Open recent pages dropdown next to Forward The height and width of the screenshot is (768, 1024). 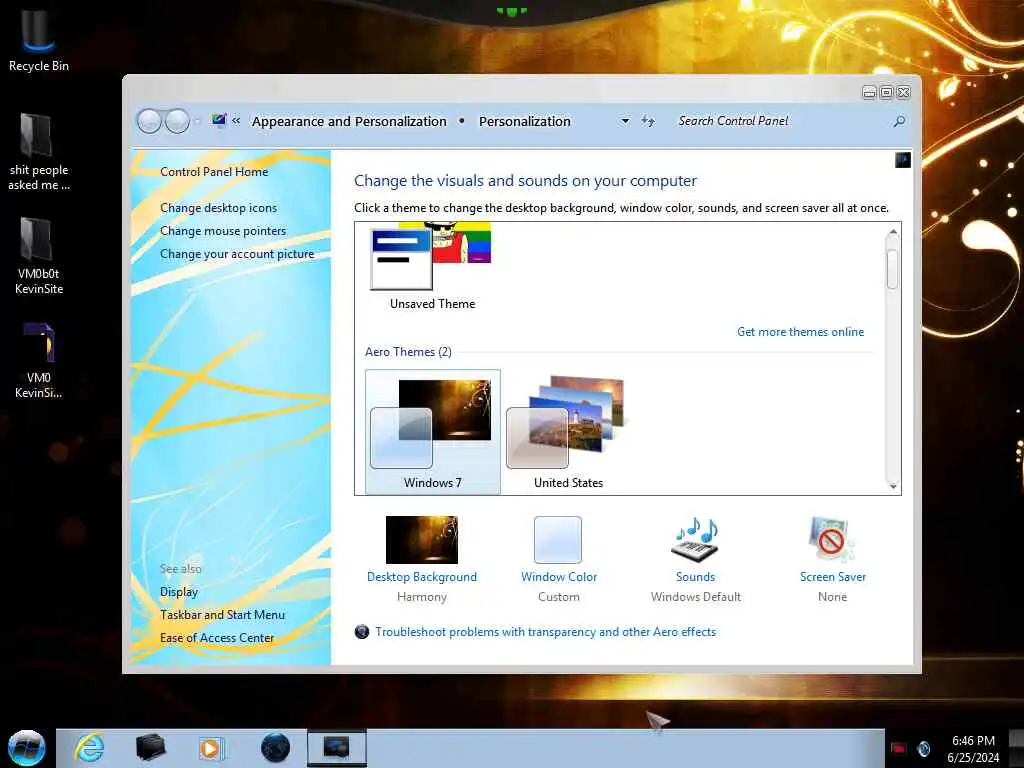coord(197,121)
